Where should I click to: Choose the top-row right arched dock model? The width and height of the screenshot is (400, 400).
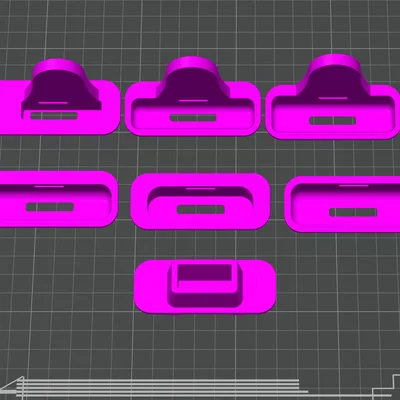point(333,97)
